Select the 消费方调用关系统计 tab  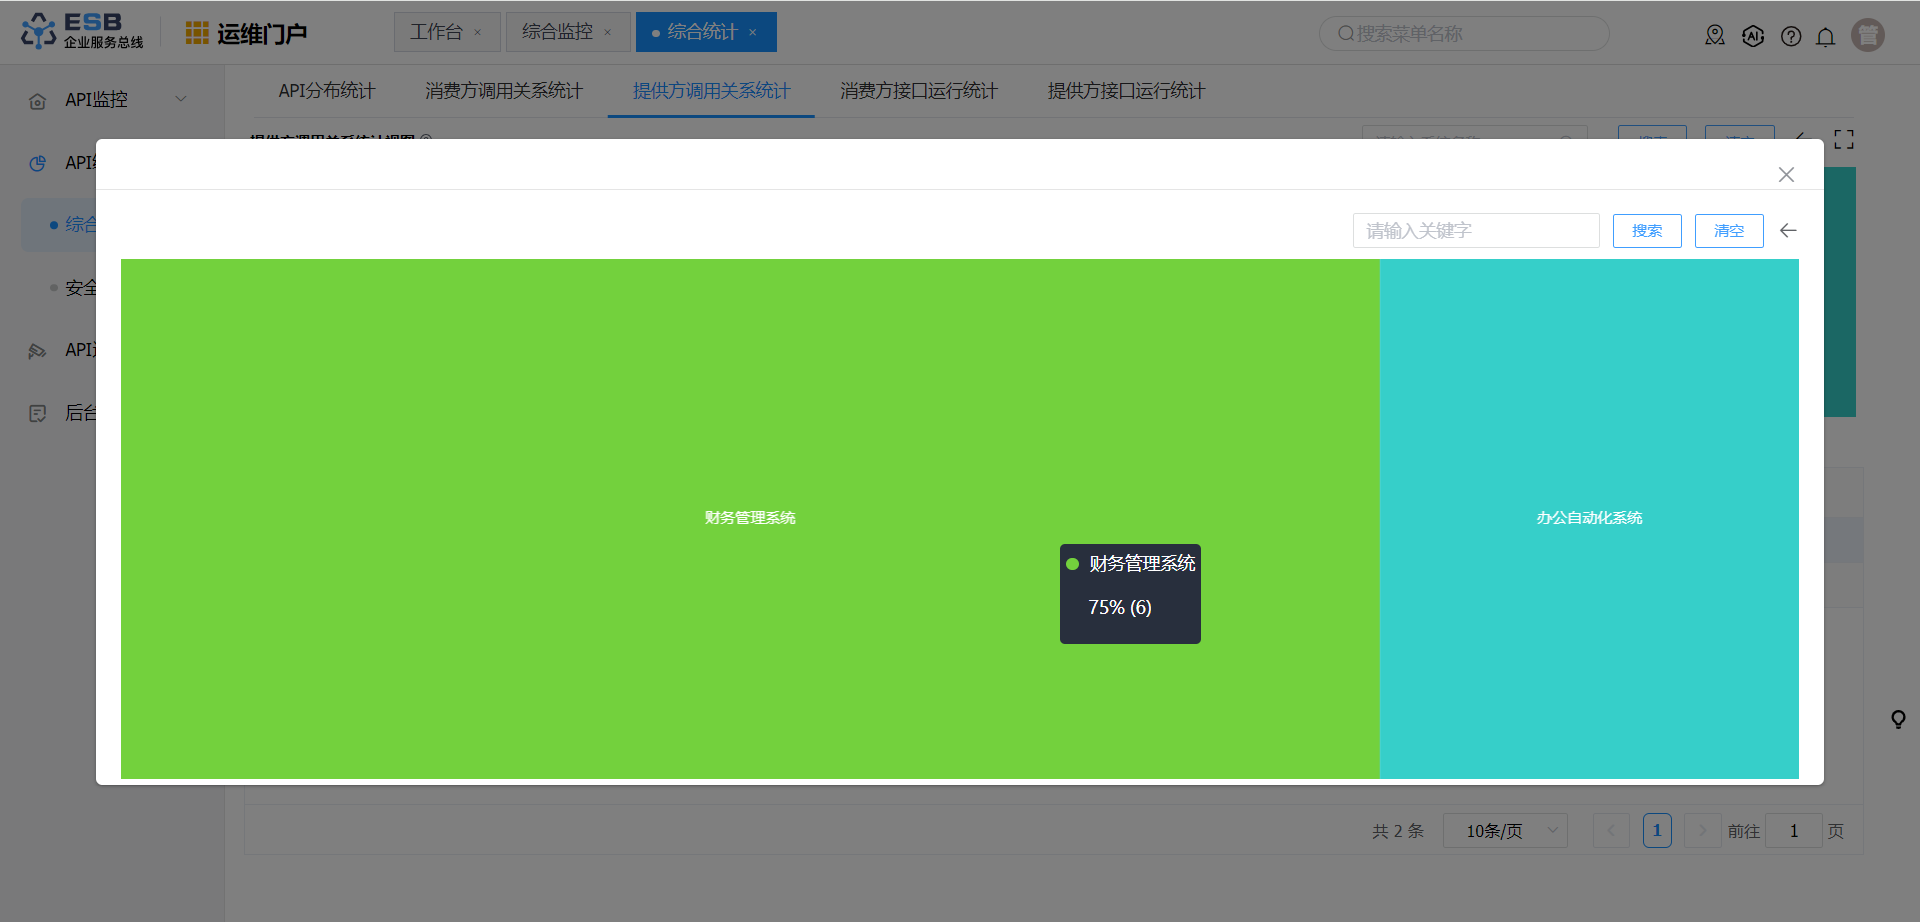coord(503,91)
